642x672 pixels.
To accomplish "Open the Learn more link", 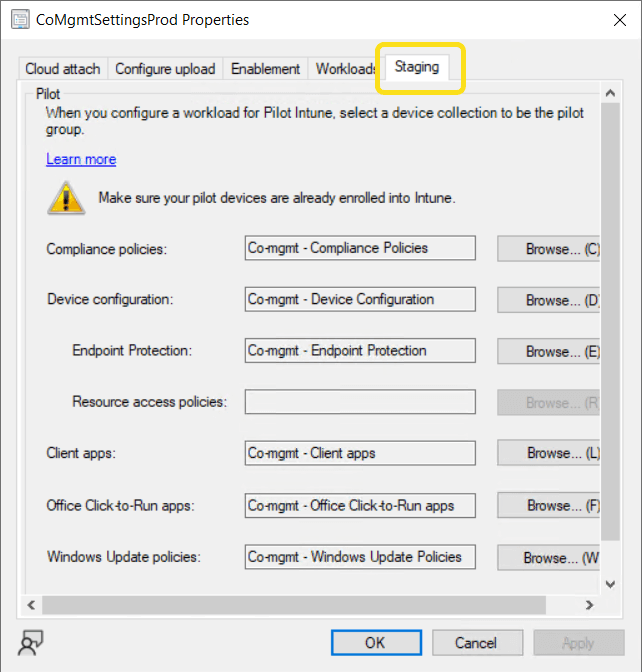I will [x=81, y=159].
